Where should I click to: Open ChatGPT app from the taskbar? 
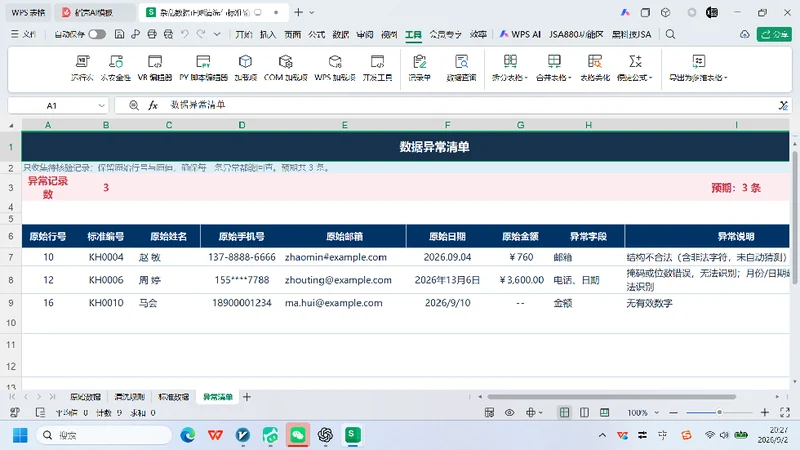point(325,435)
